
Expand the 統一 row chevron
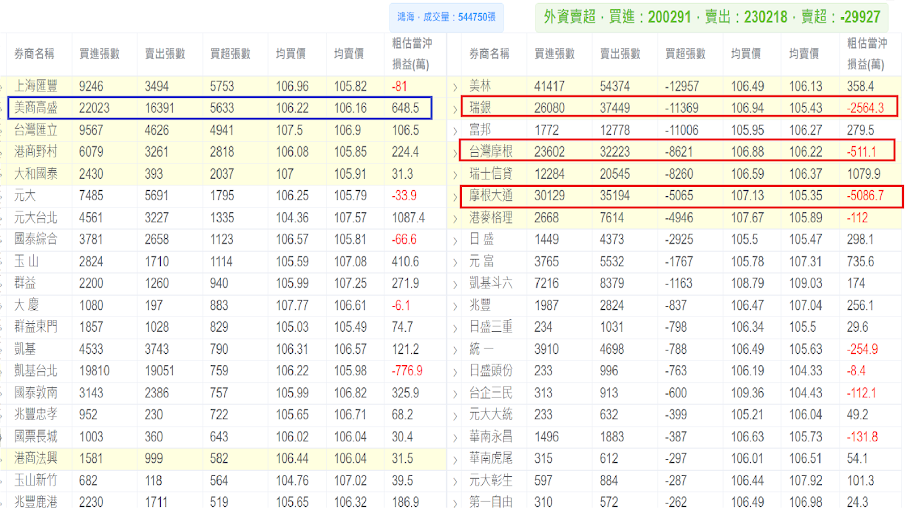455,350
